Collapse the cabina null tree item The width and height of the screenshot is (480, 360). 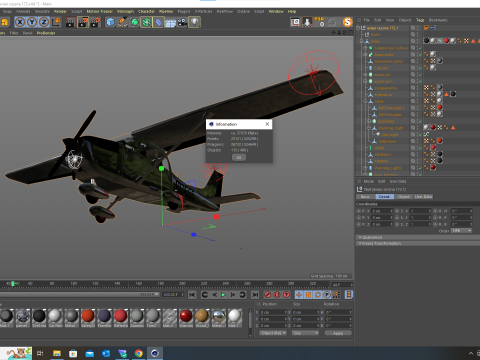(365, 101)
